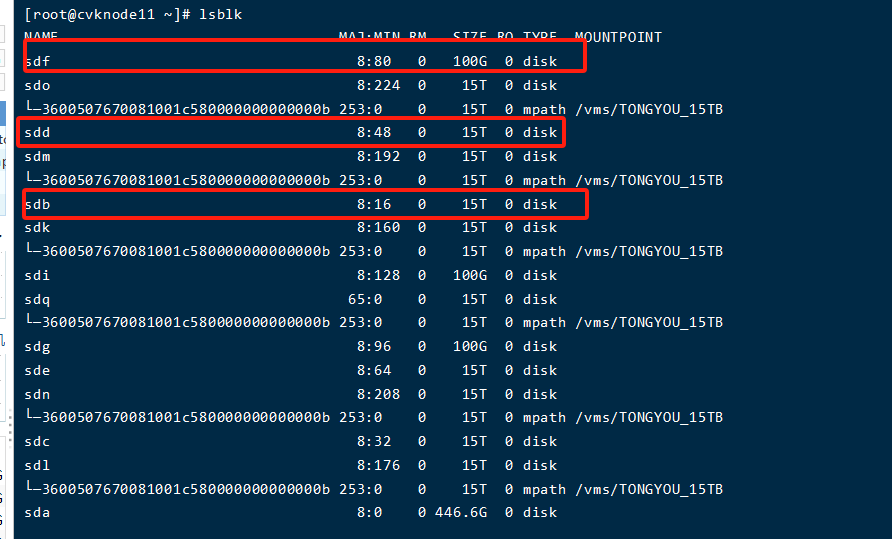Click the 8:64 device number
892x539 pixels.
(x=374, y=371)
